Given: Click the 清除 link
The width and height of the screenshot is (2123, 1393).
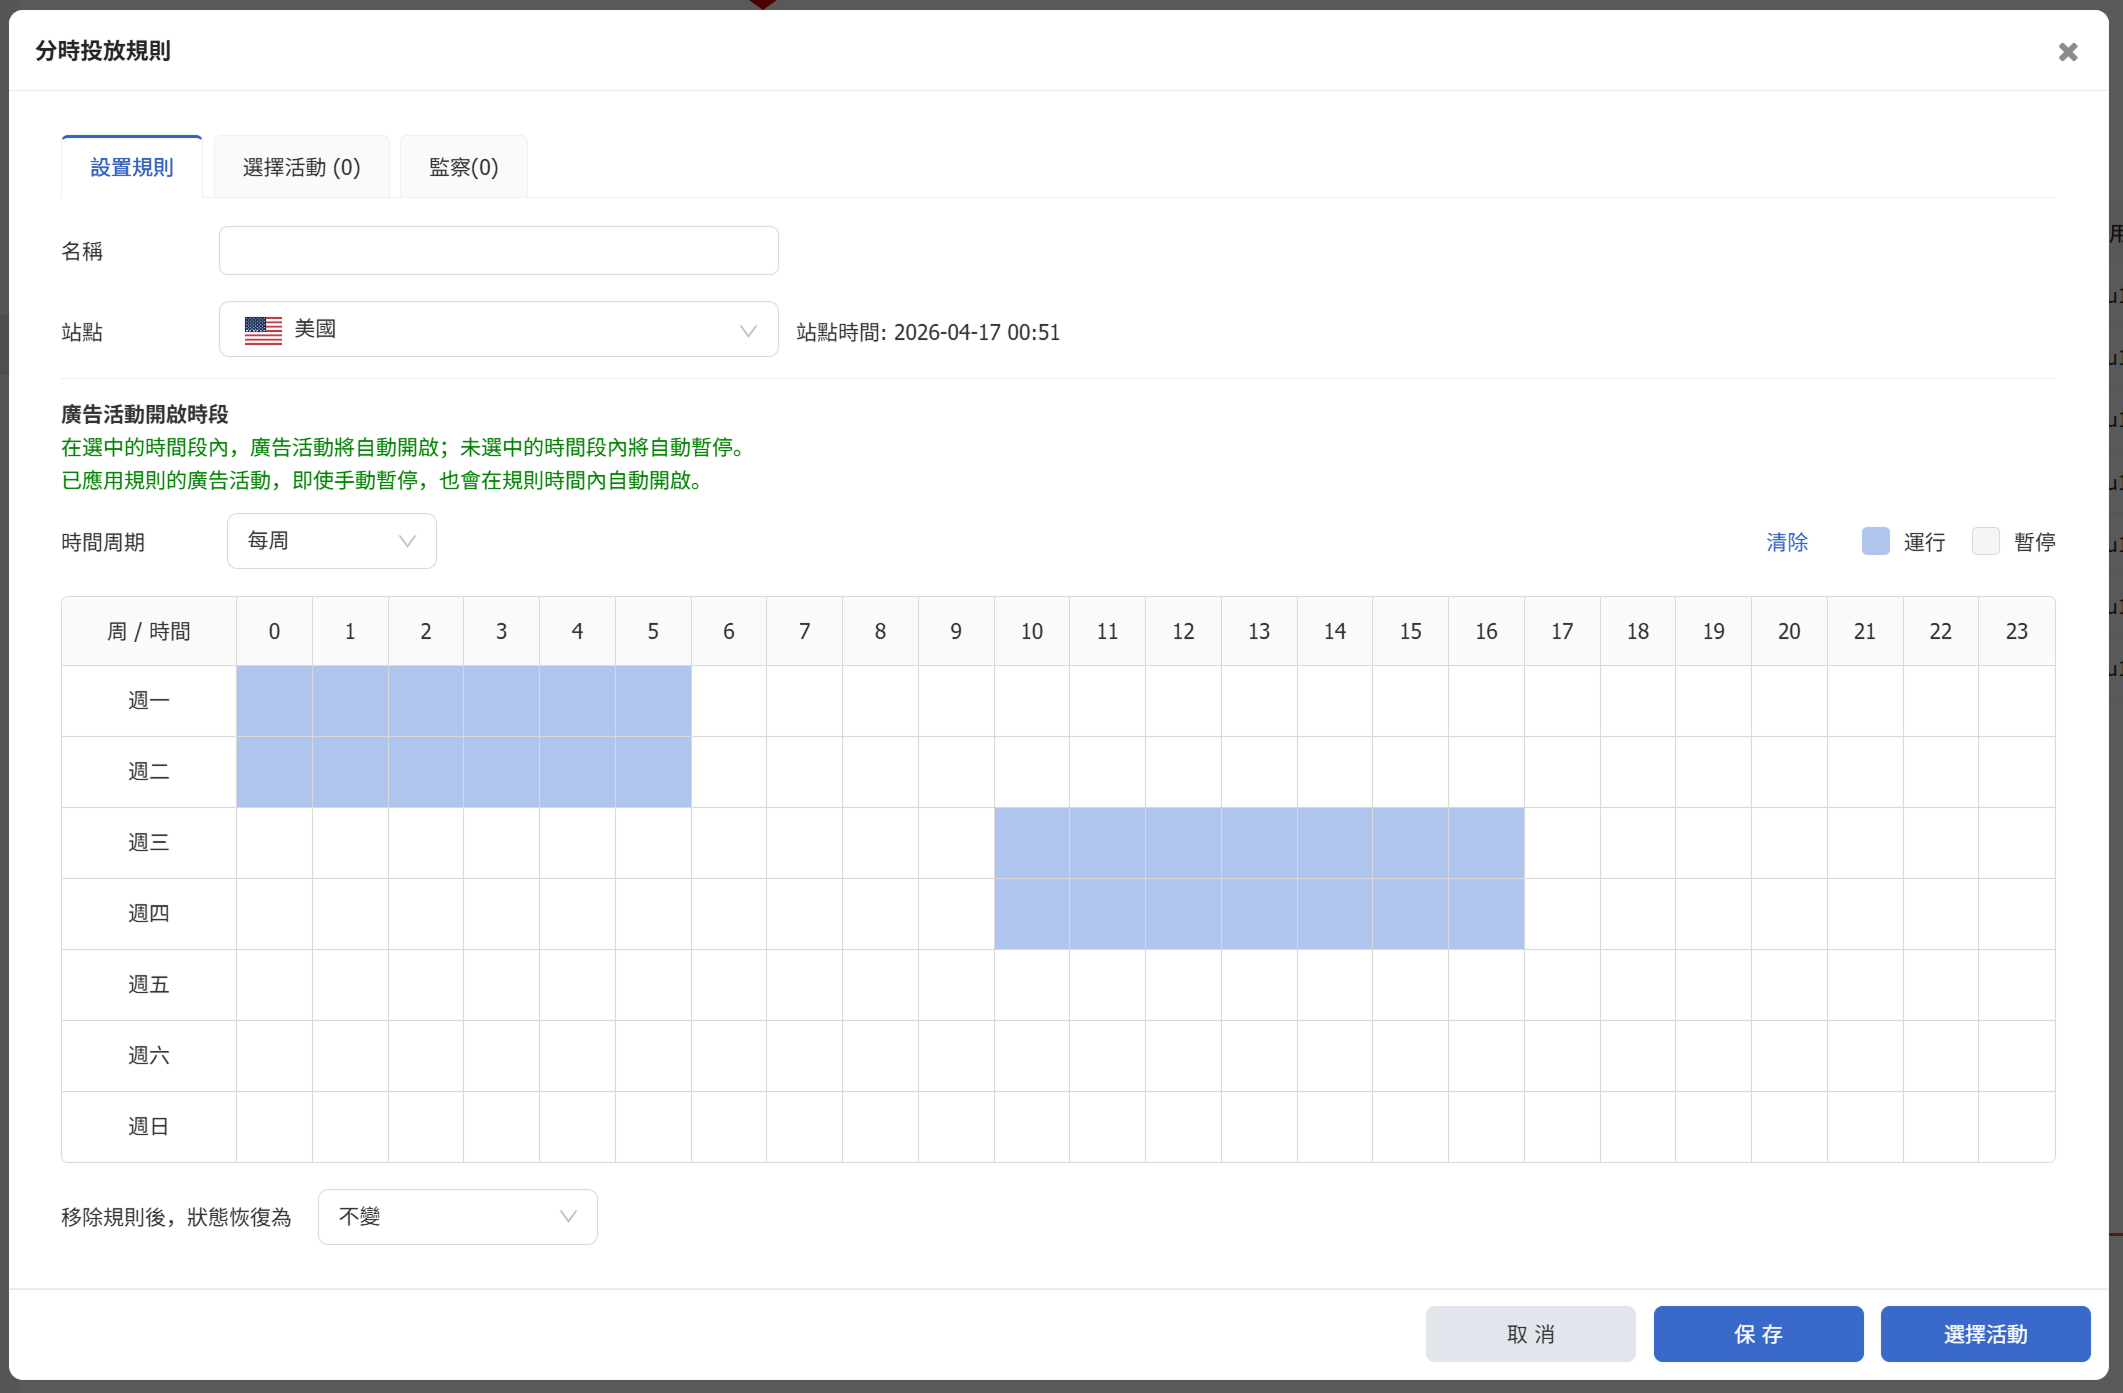Looking at the screenshot, I should coord(1786,542).
